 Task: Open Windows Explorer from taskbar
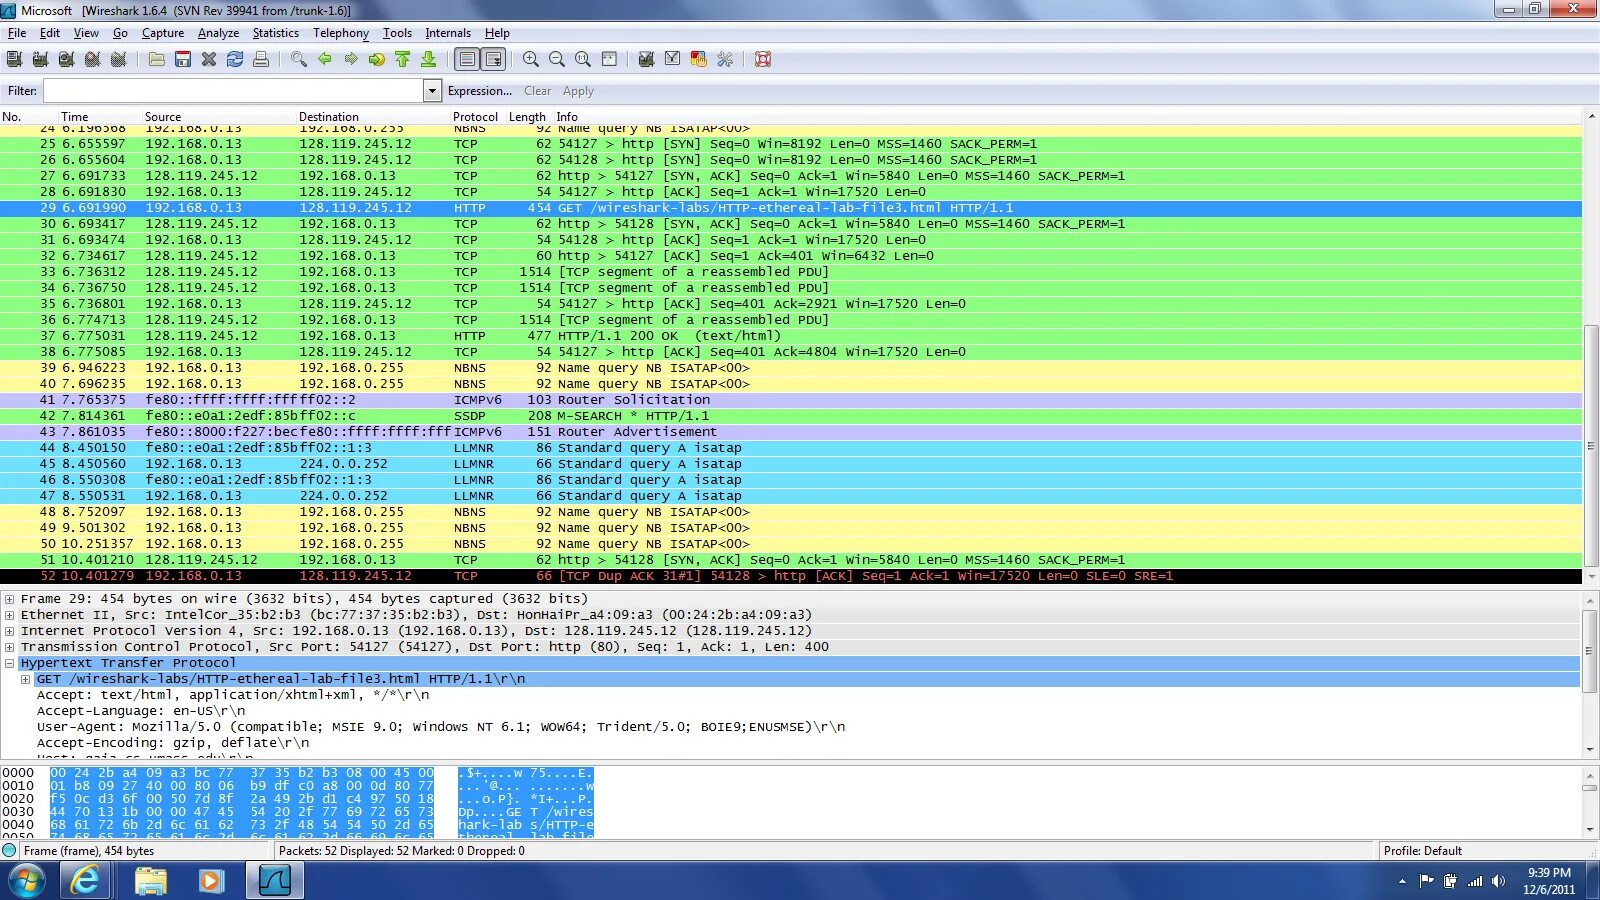point(150,881)
